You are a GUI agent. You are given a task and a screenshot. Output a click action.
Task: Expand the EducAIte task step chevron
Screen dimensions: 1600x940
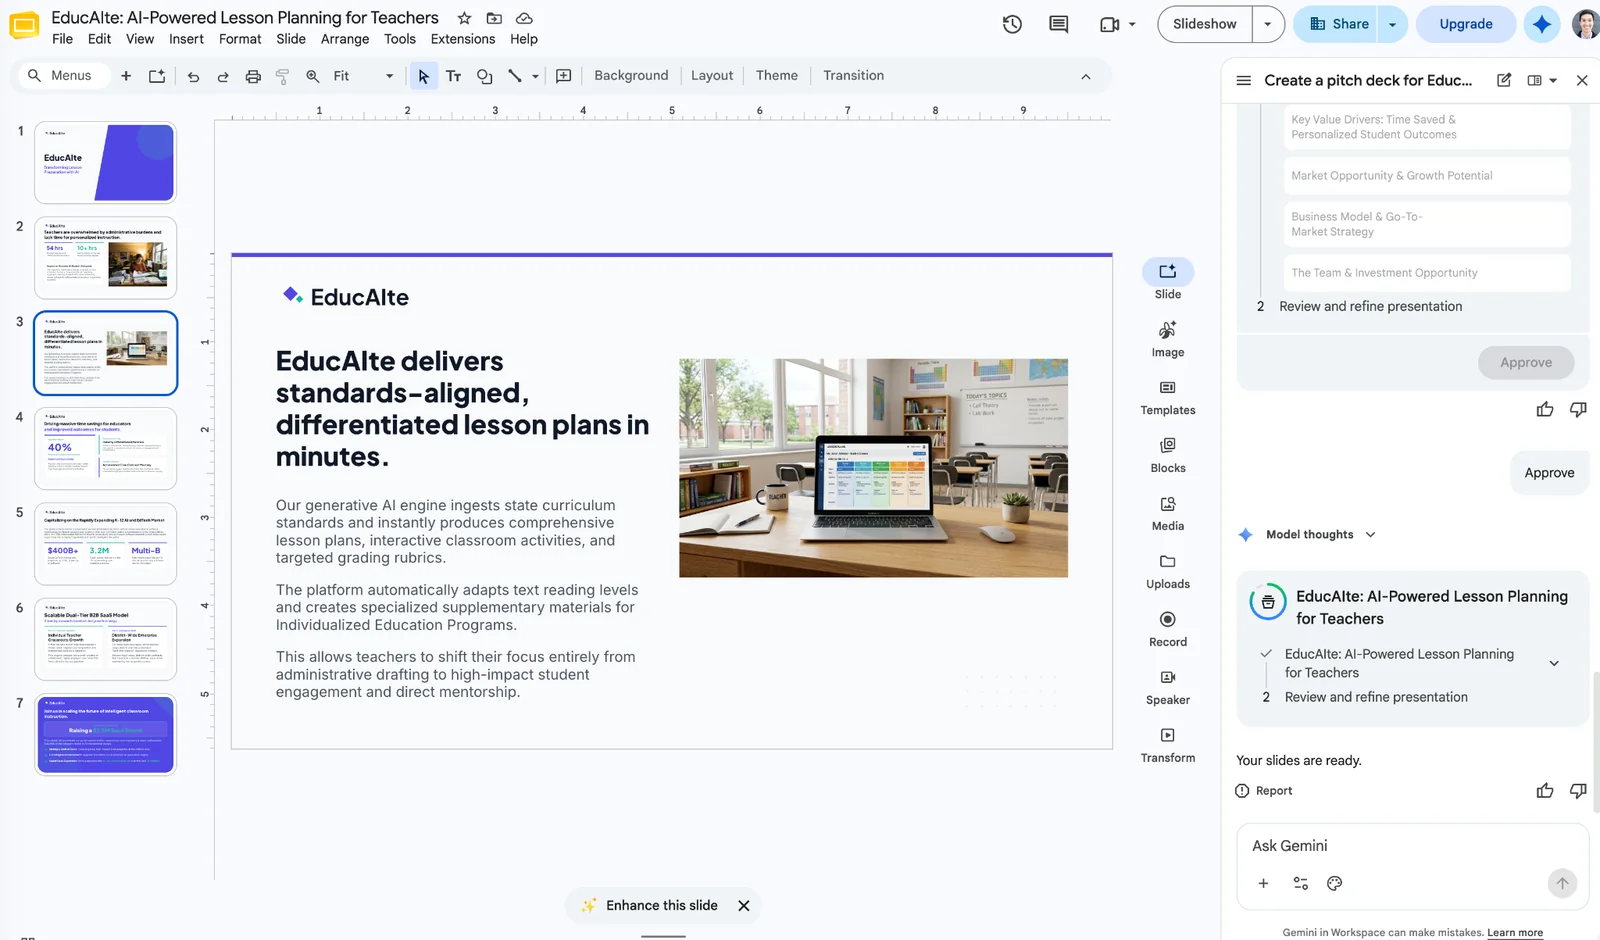1554,663
